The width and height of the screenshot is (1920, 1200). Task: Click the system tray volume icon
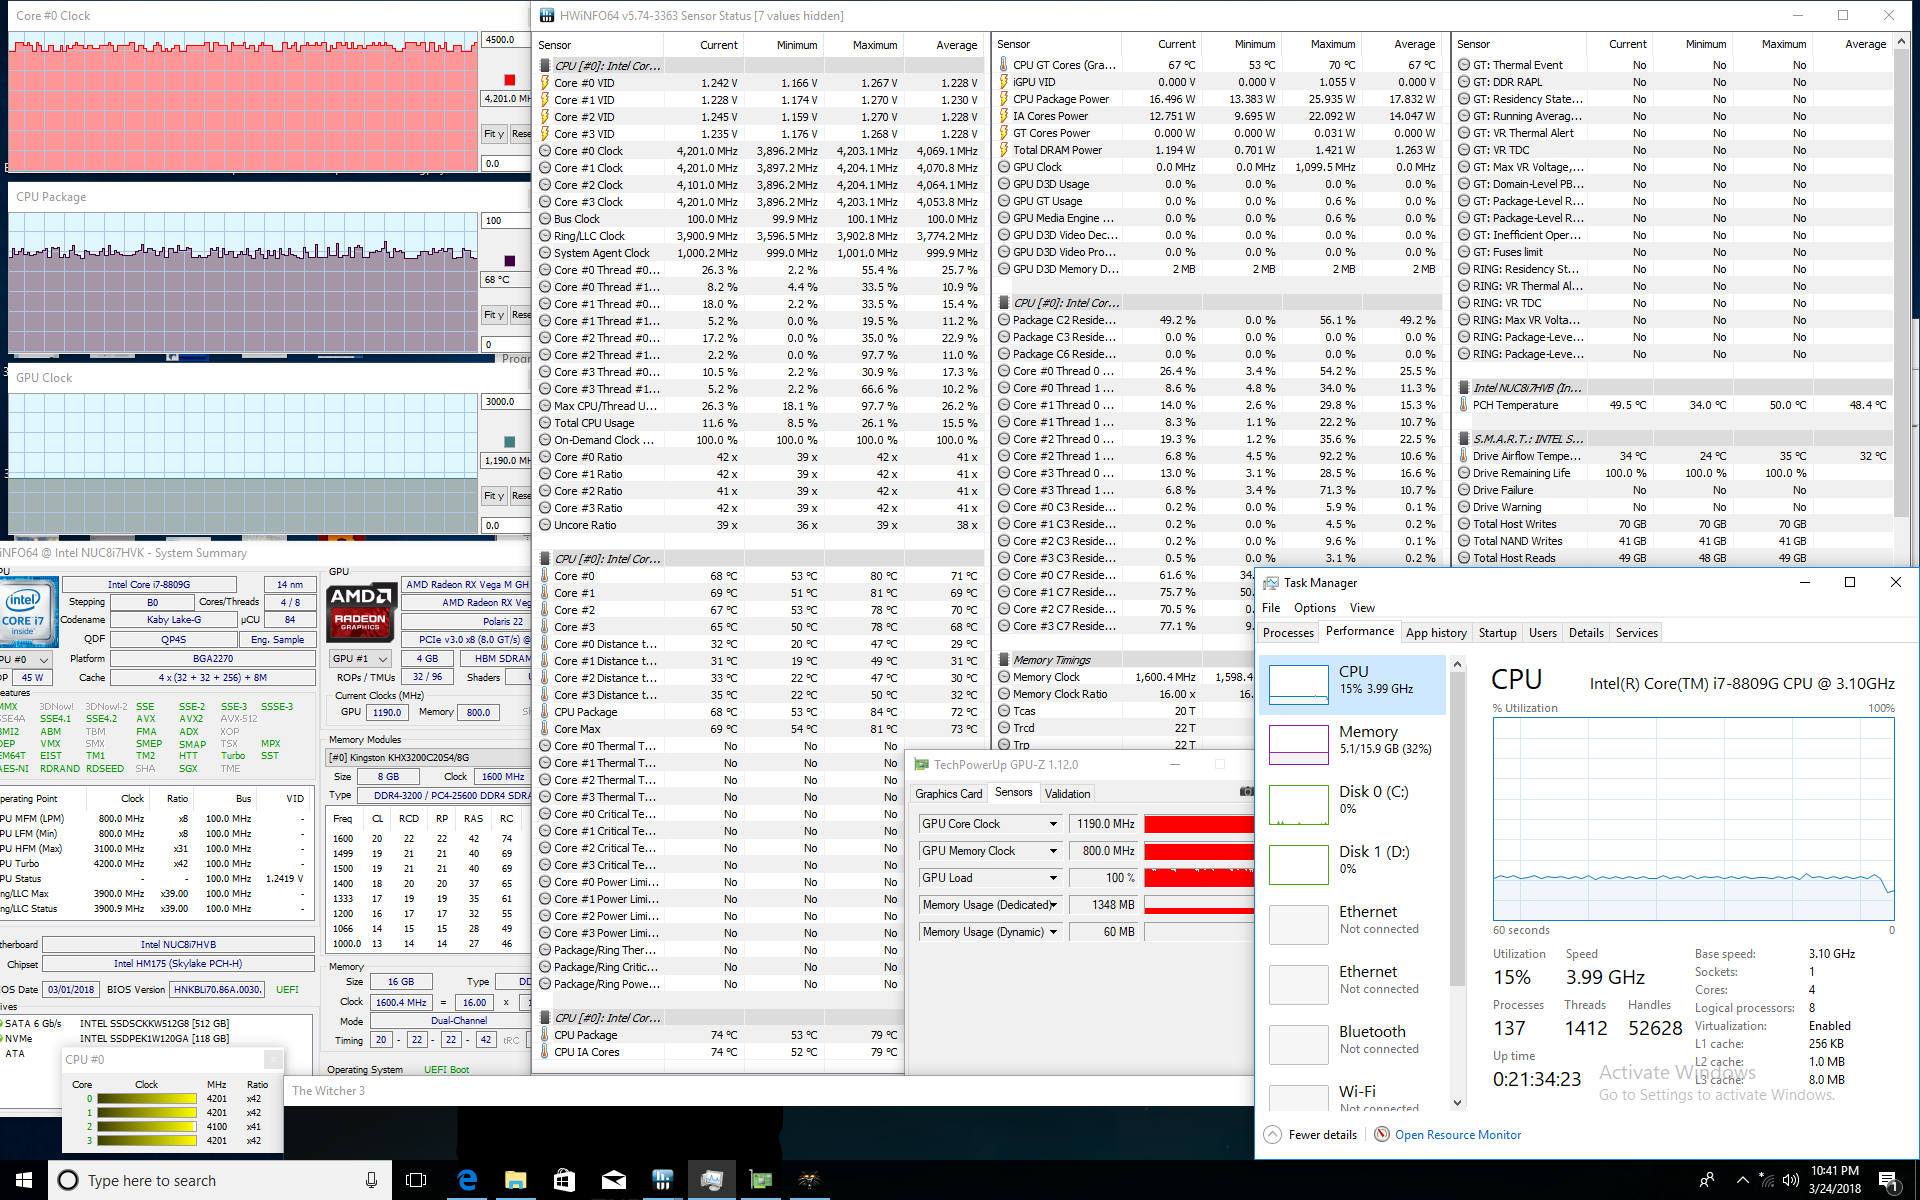coord(1790,1180)
